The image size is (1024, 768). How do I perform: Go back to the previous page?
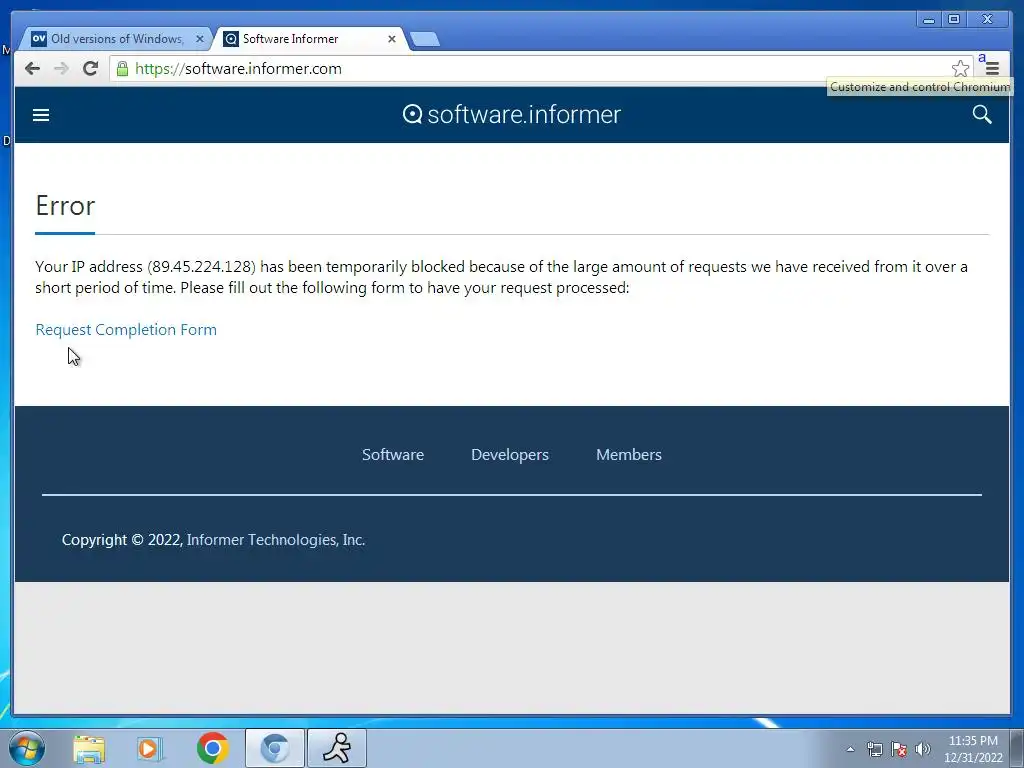tap(32, 69)
